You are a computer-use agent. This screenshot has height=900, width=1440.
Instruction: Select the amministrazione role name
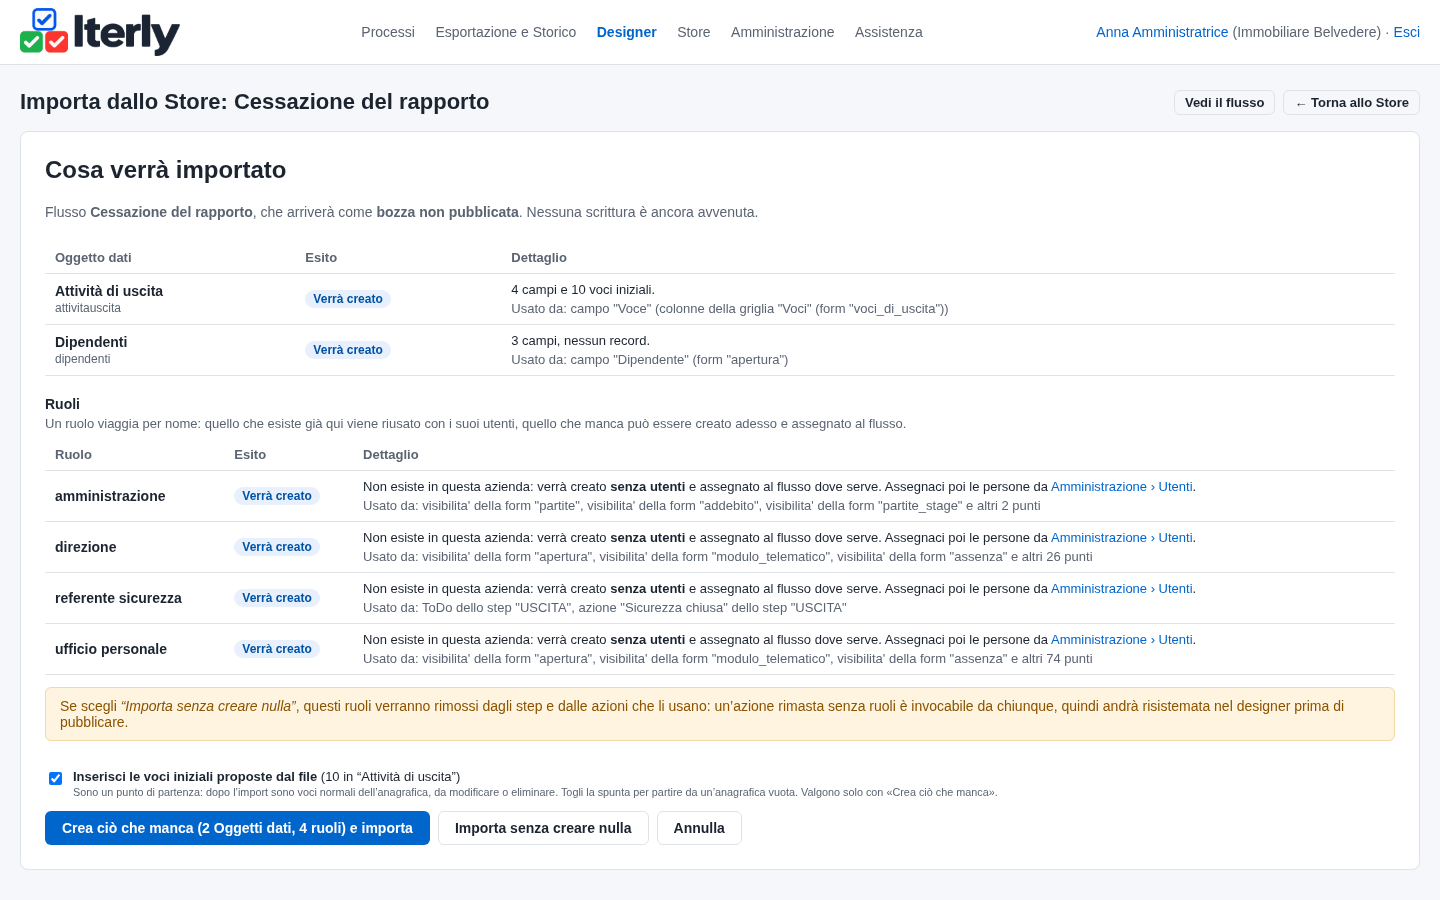coord(110,496)
